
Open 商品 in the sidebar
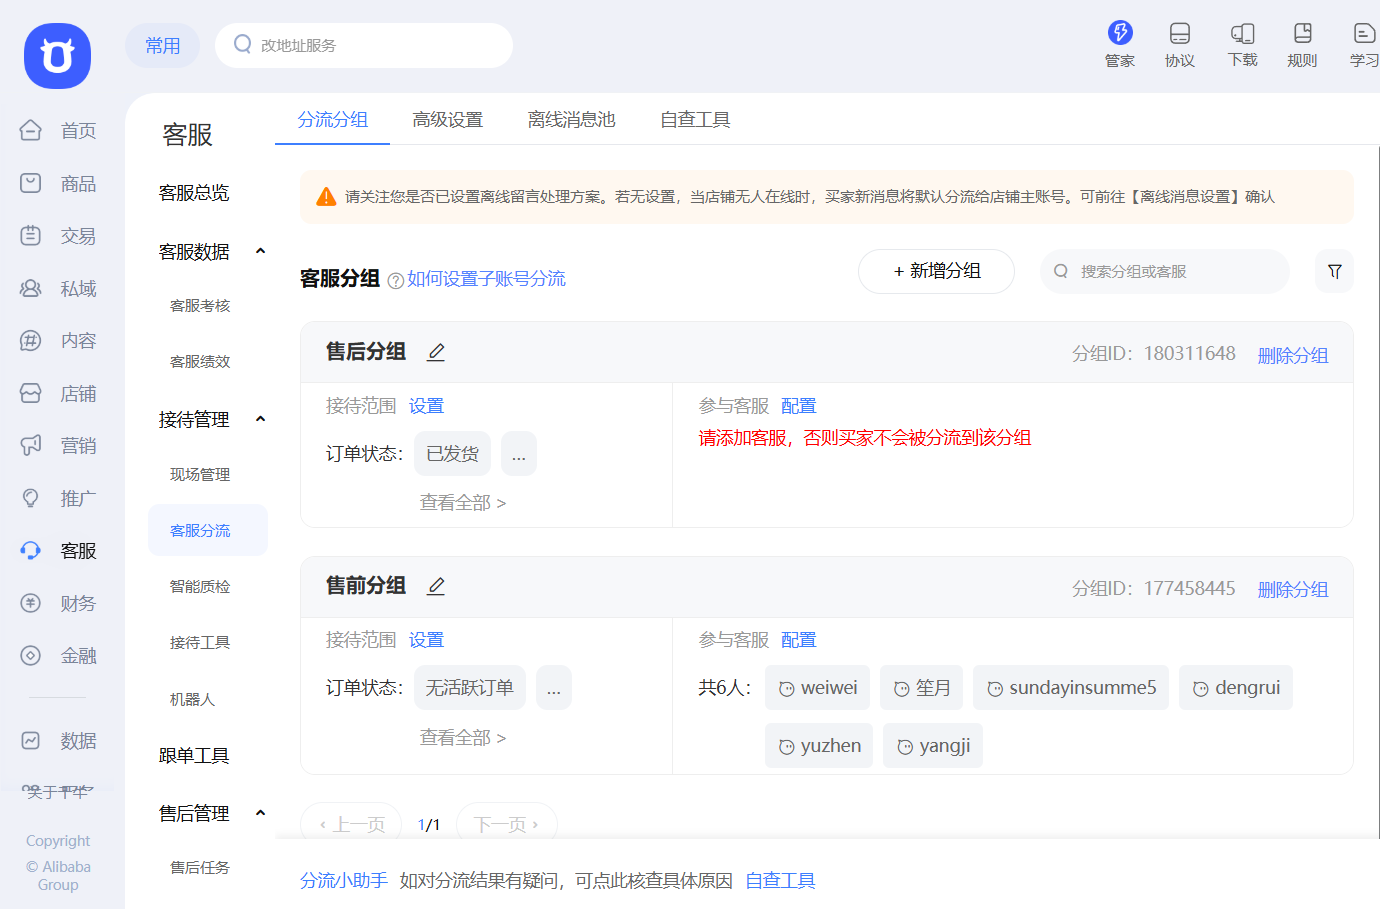pyautogui.click(x=59, y=184)
